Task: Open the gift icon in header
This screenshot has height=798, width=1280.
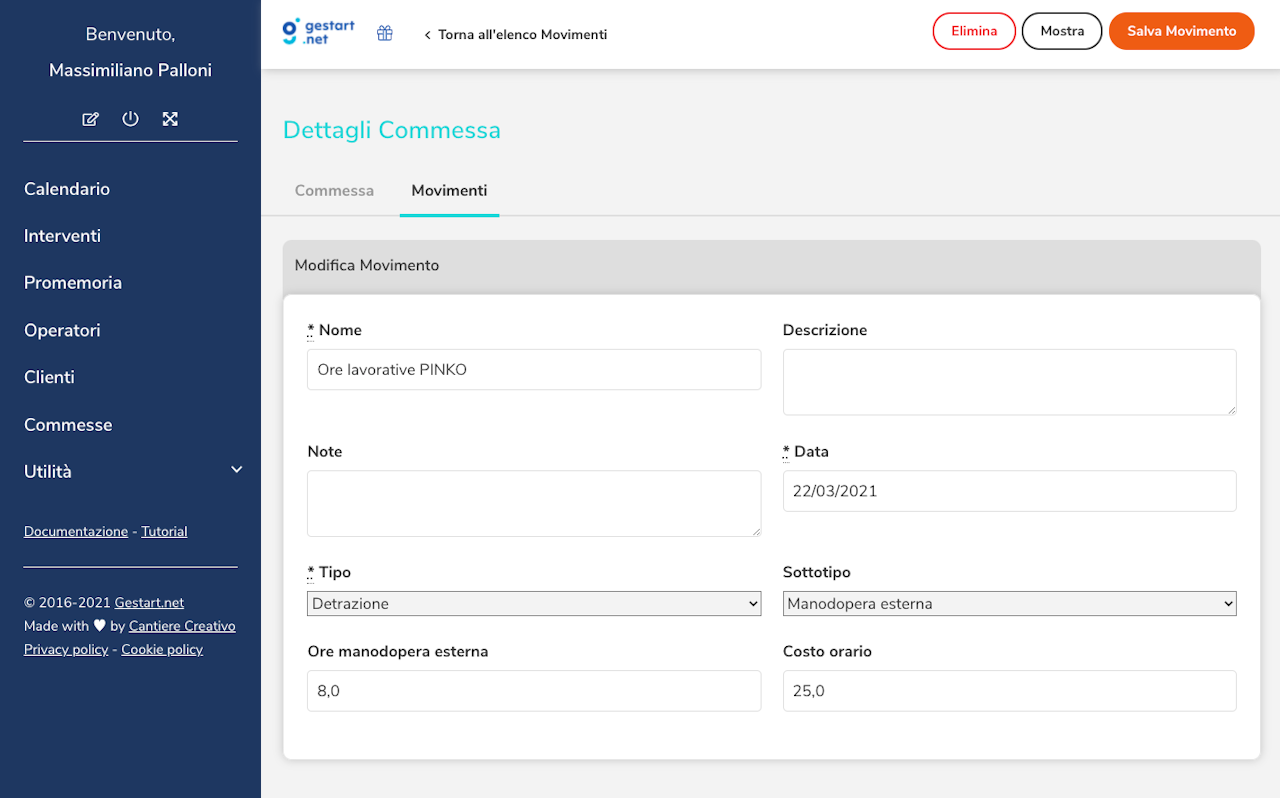Action: (x=385, y=33)
